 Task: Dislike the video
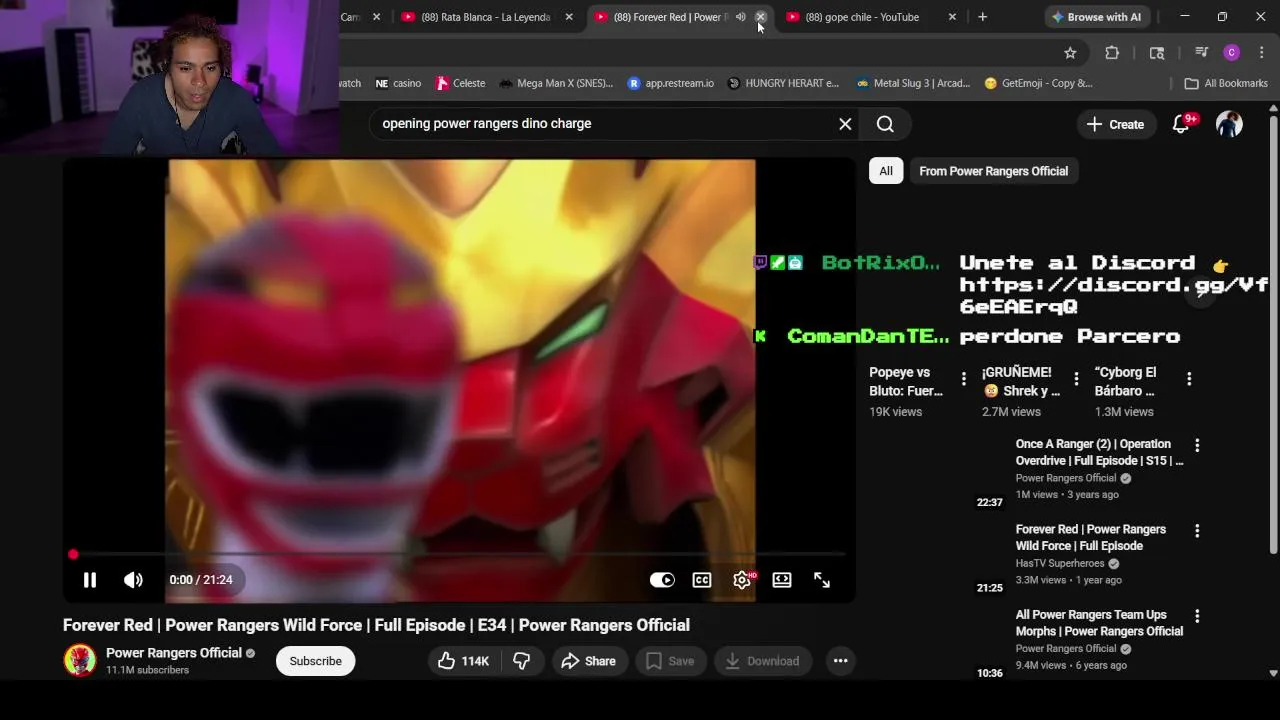click(522, 661)
